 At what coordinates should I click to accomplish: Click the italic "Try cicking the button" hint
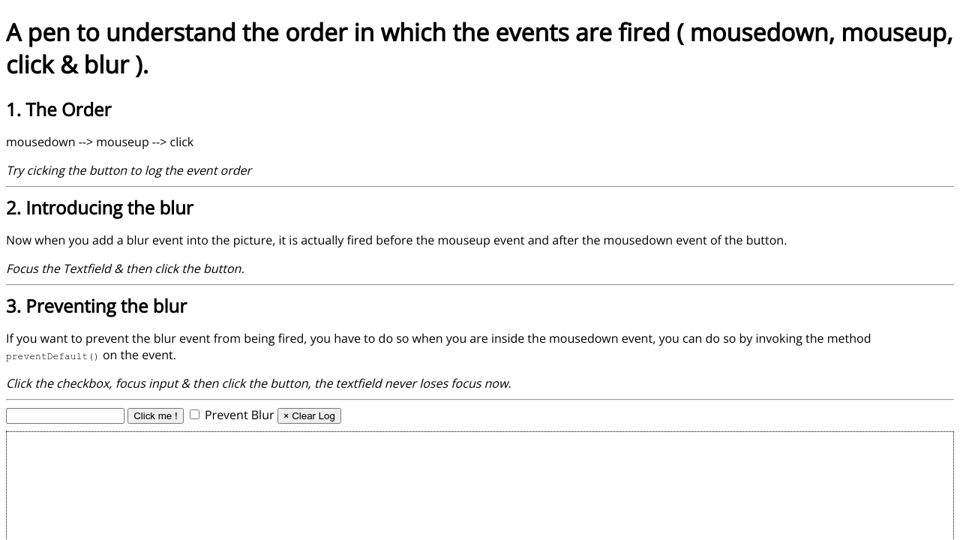[x=129, y=171]
